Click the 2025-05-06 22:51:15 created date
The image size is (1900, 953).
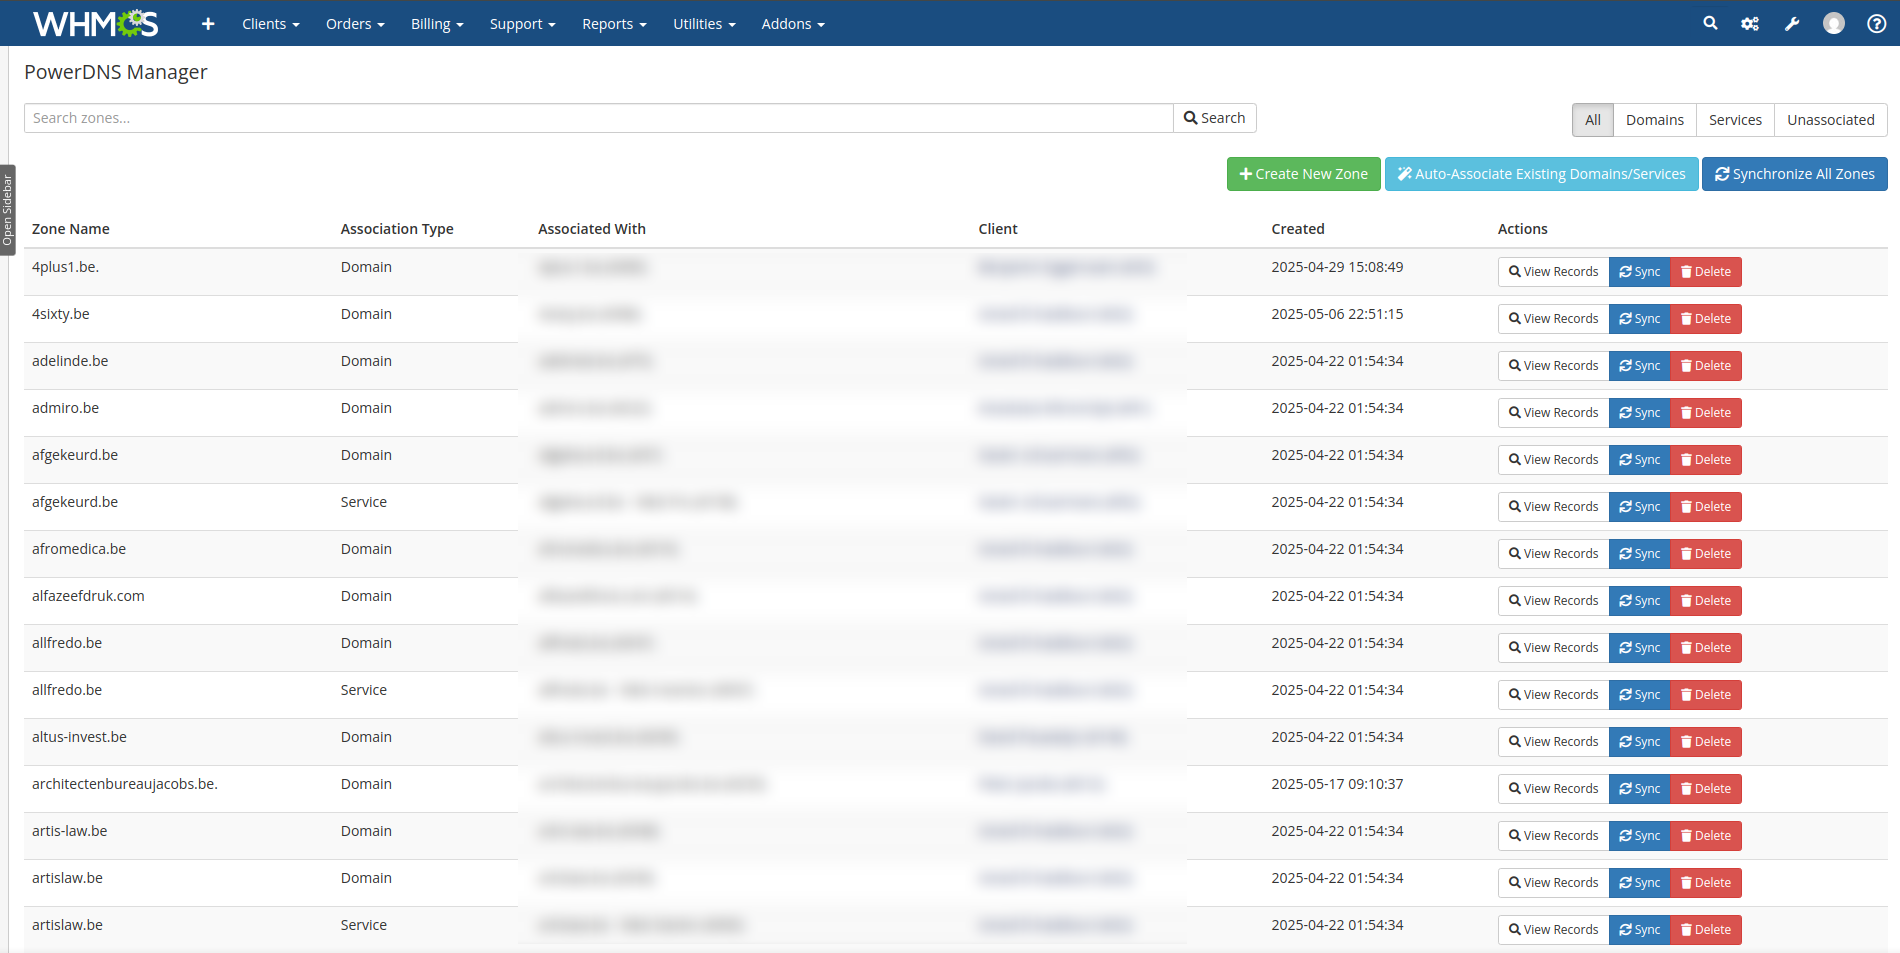click(1337, 314)
